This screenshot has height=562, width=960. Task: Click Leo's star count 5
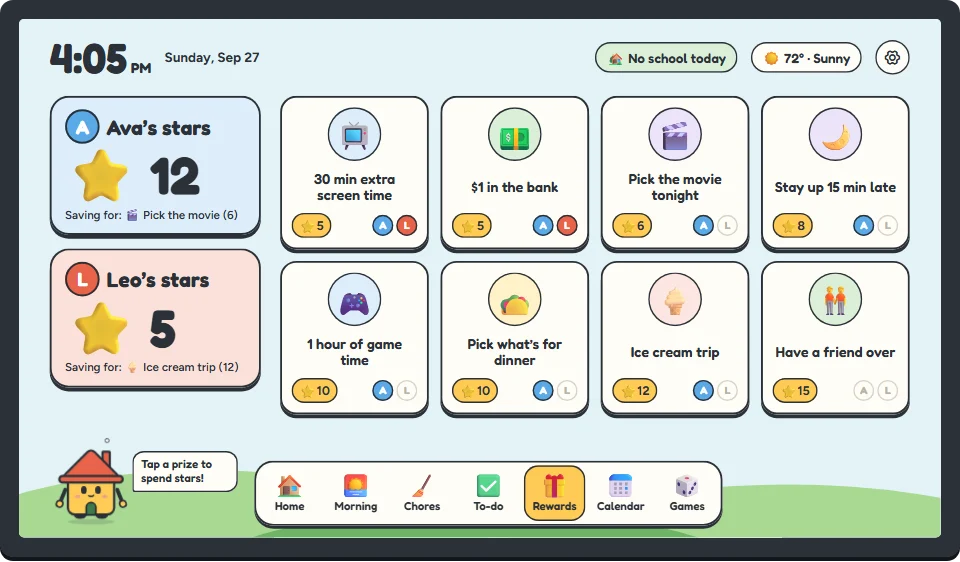click(x=163, y=329)
